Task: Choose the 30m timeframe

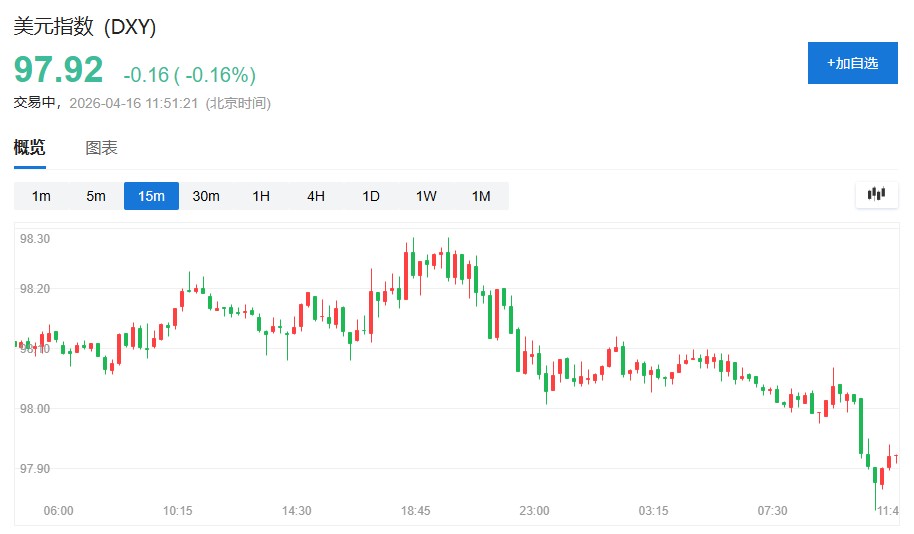Action: coord(206,196)
